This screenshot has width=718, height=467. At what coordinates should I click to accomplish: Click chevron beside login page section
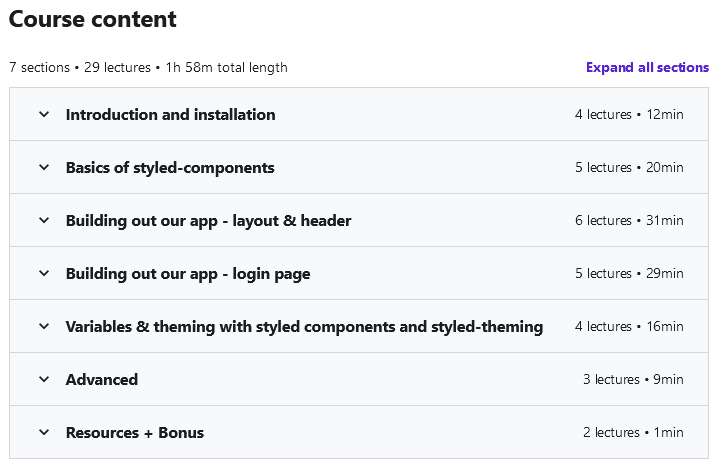click(44, 273)
